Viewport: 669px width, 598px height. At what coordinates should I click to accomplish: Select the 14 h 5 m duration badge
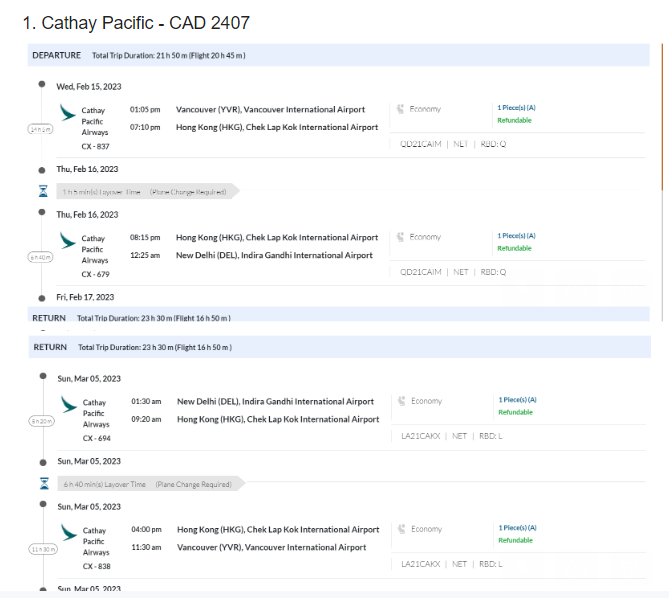point(41,130)
